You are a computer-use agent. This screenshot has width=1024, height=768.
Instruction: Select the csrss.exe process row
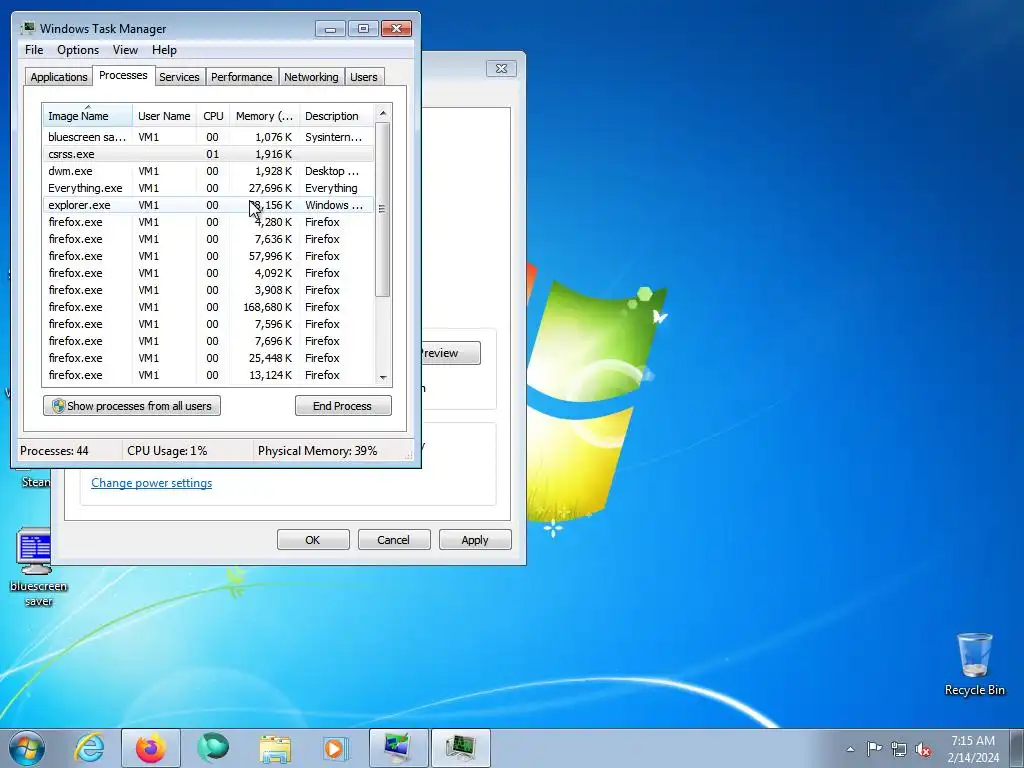[x=209, y=154]
